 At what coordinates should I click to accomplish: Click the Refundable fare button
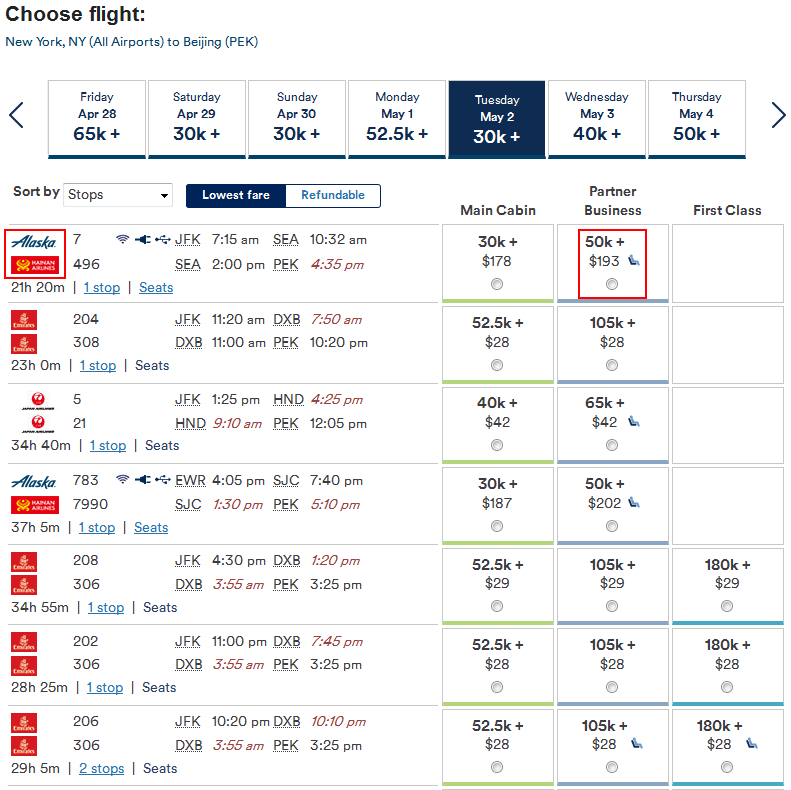click(x=333, y=195)
